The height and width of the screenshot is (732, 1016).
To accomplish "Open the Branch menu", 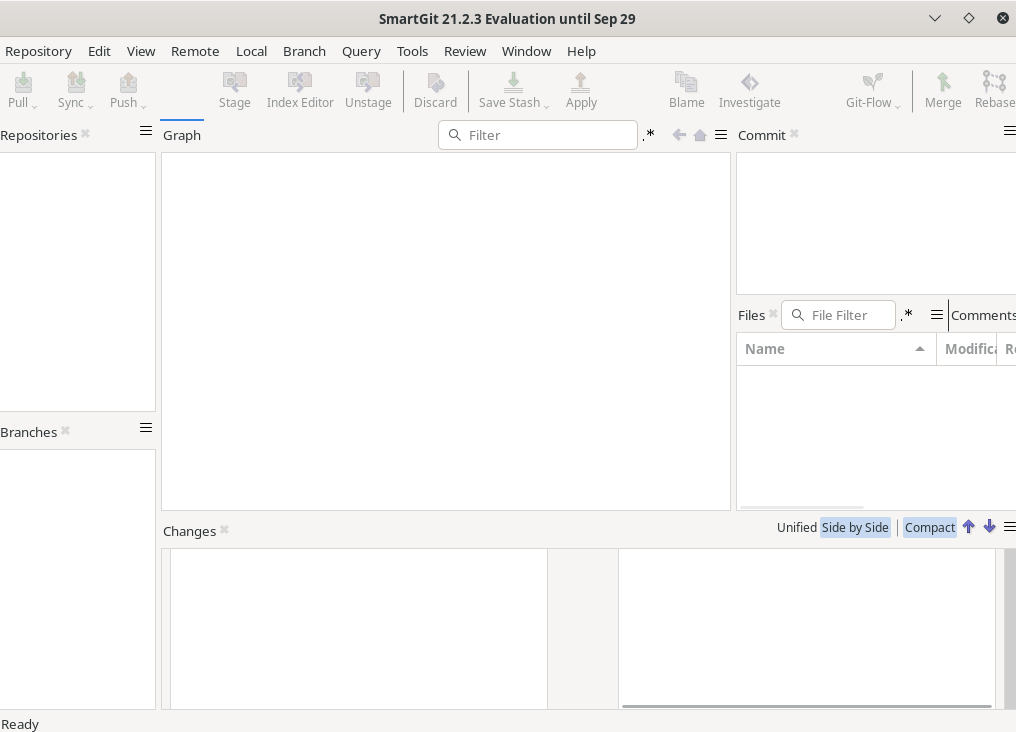I will click(305, 51).
